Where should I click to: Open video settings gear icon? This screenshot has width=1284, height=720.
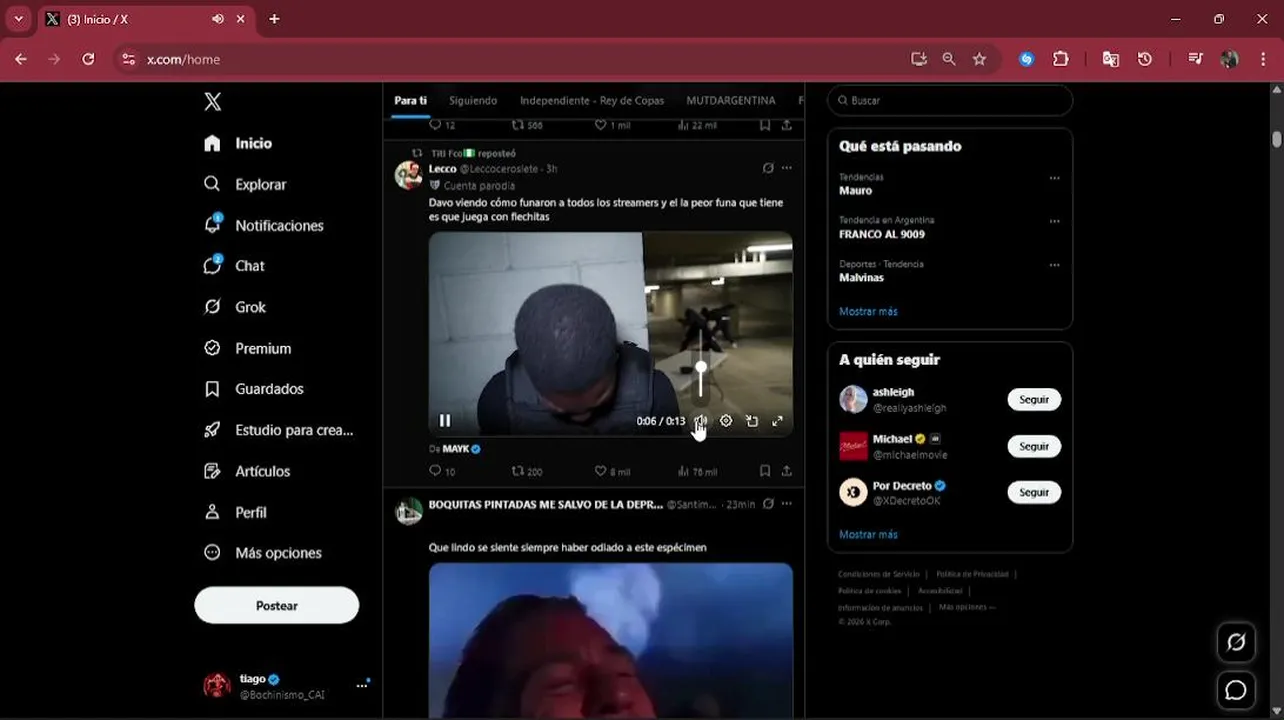[x=726, y=421]
